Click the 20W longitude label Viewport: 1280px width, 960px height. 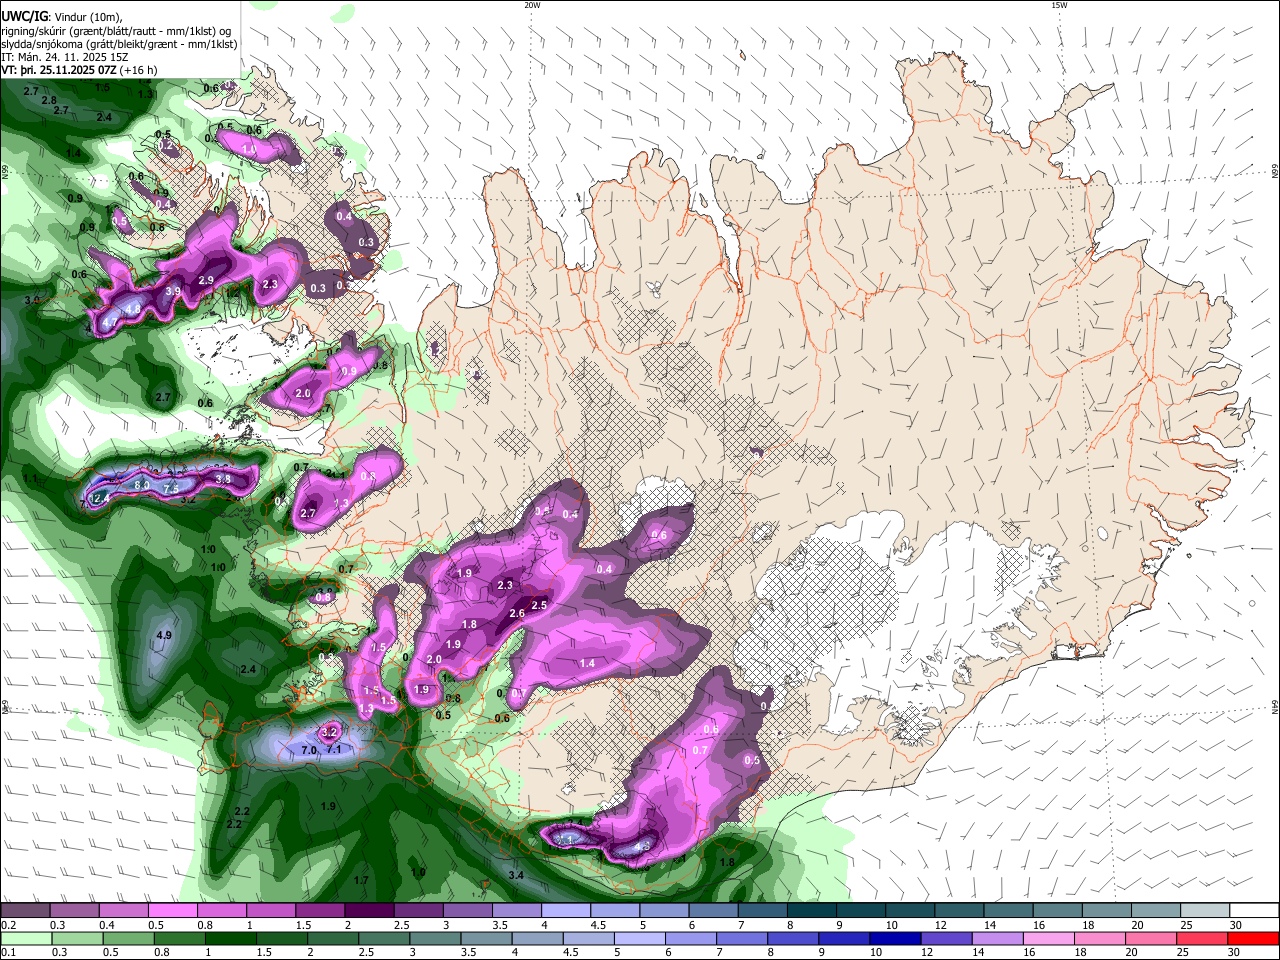pyautogui.click(x=532, y=5)
